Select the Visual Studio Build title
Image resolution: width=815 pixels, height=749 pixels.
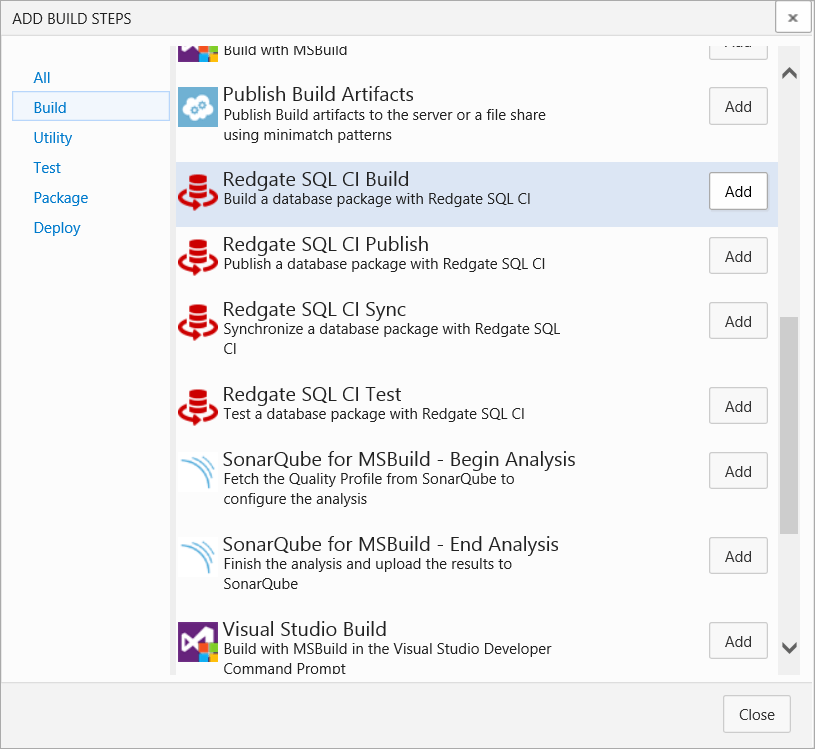point(305,629)
